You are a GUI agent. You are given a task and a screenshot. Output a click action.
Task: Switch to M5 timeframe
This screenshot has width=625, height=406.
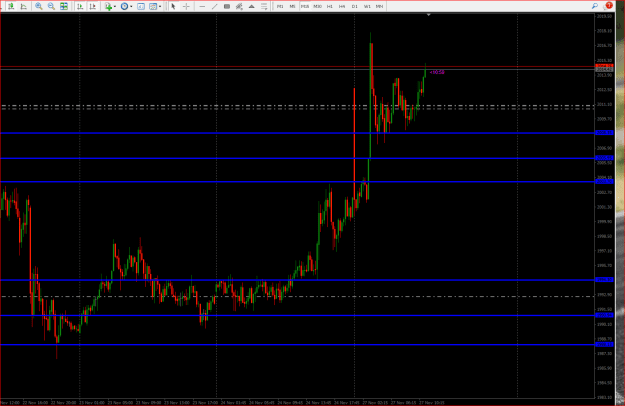pos(293,6)
